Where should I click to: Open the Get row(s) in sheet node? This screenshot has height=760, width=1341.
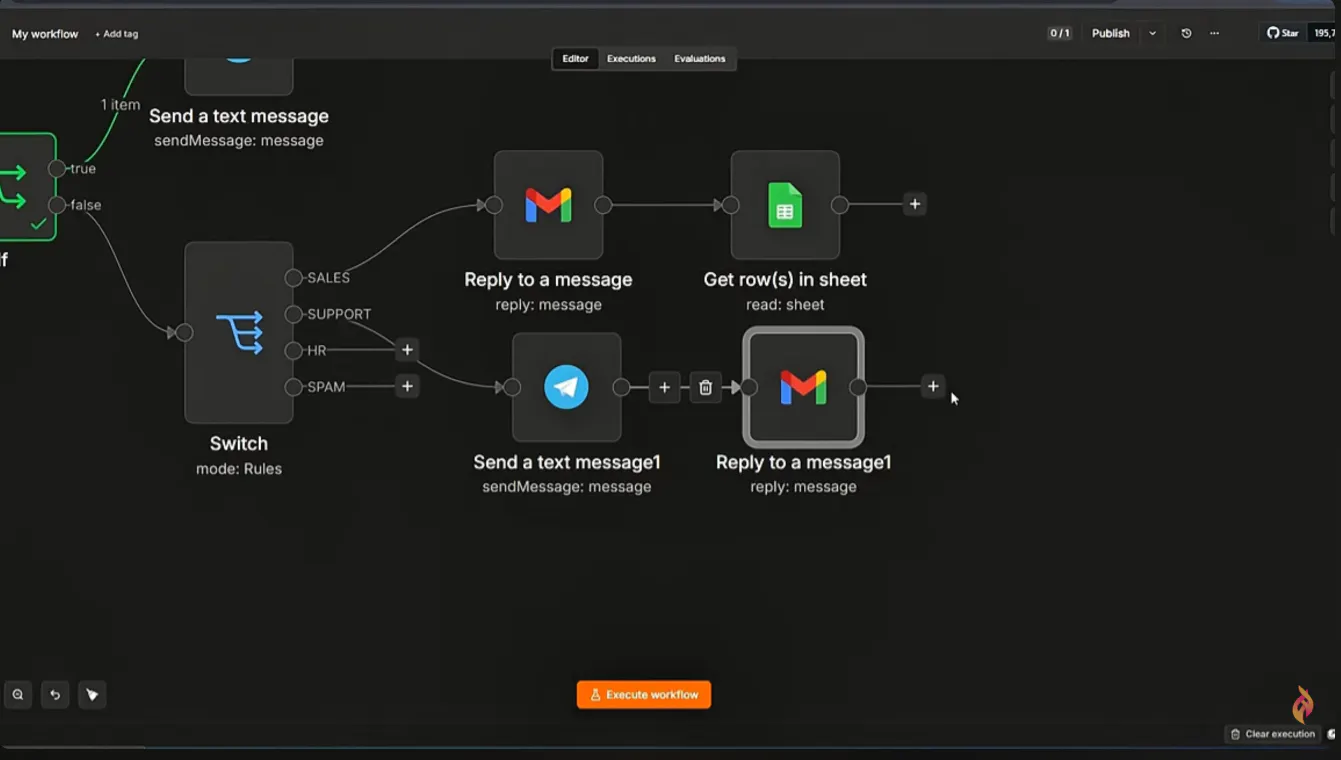[785, 205]
